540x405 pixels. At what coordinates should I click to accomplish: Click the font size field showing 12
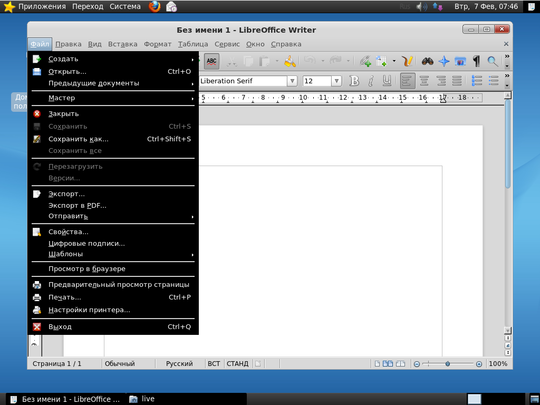tap(317, 81)
